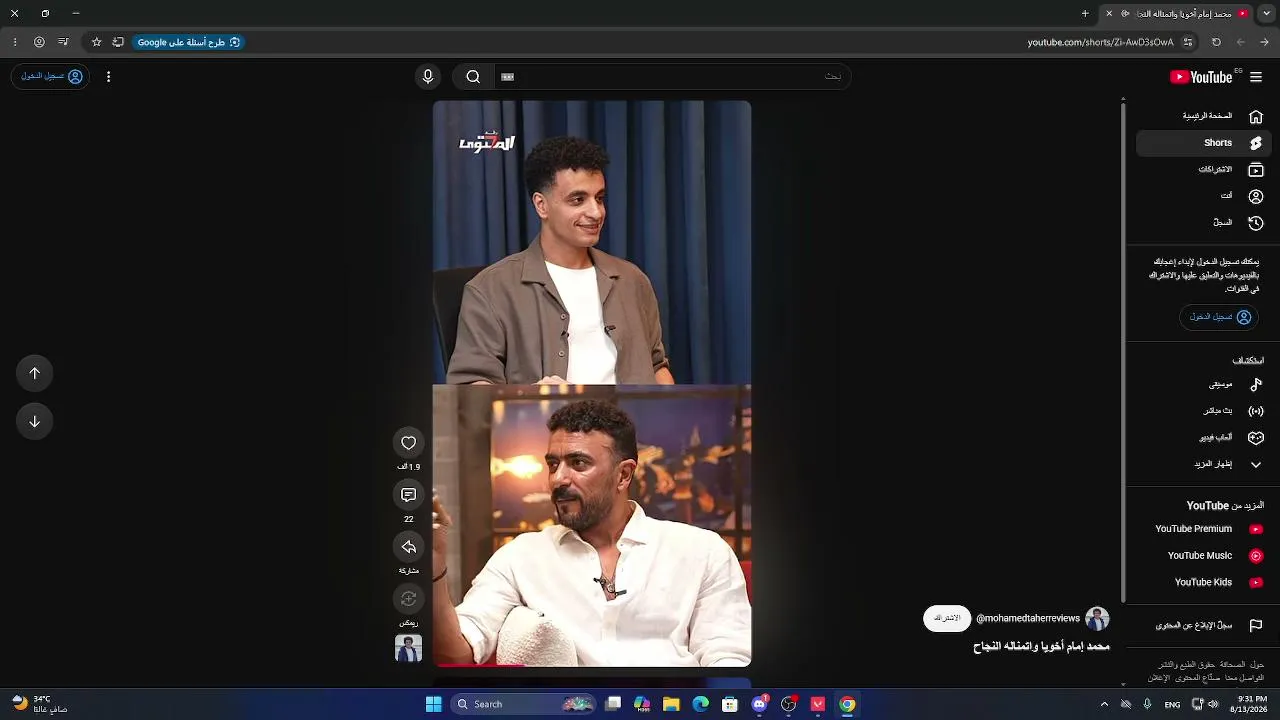The image size is (1280, 720).
Task: Go to previous short with up arrow
Action: tap(34, 373)
